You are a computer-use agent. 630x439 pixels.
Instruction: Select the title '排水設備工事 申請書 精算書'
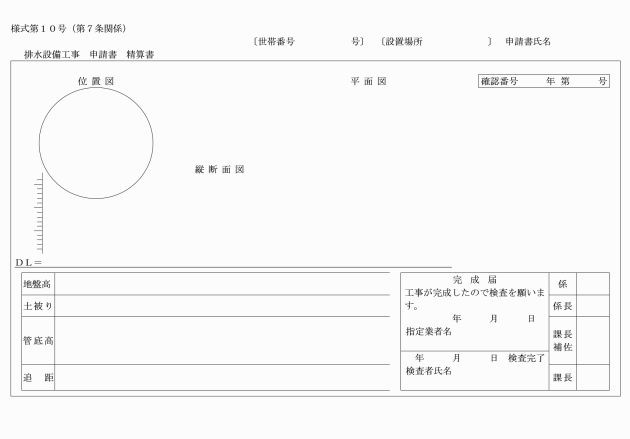89,55
